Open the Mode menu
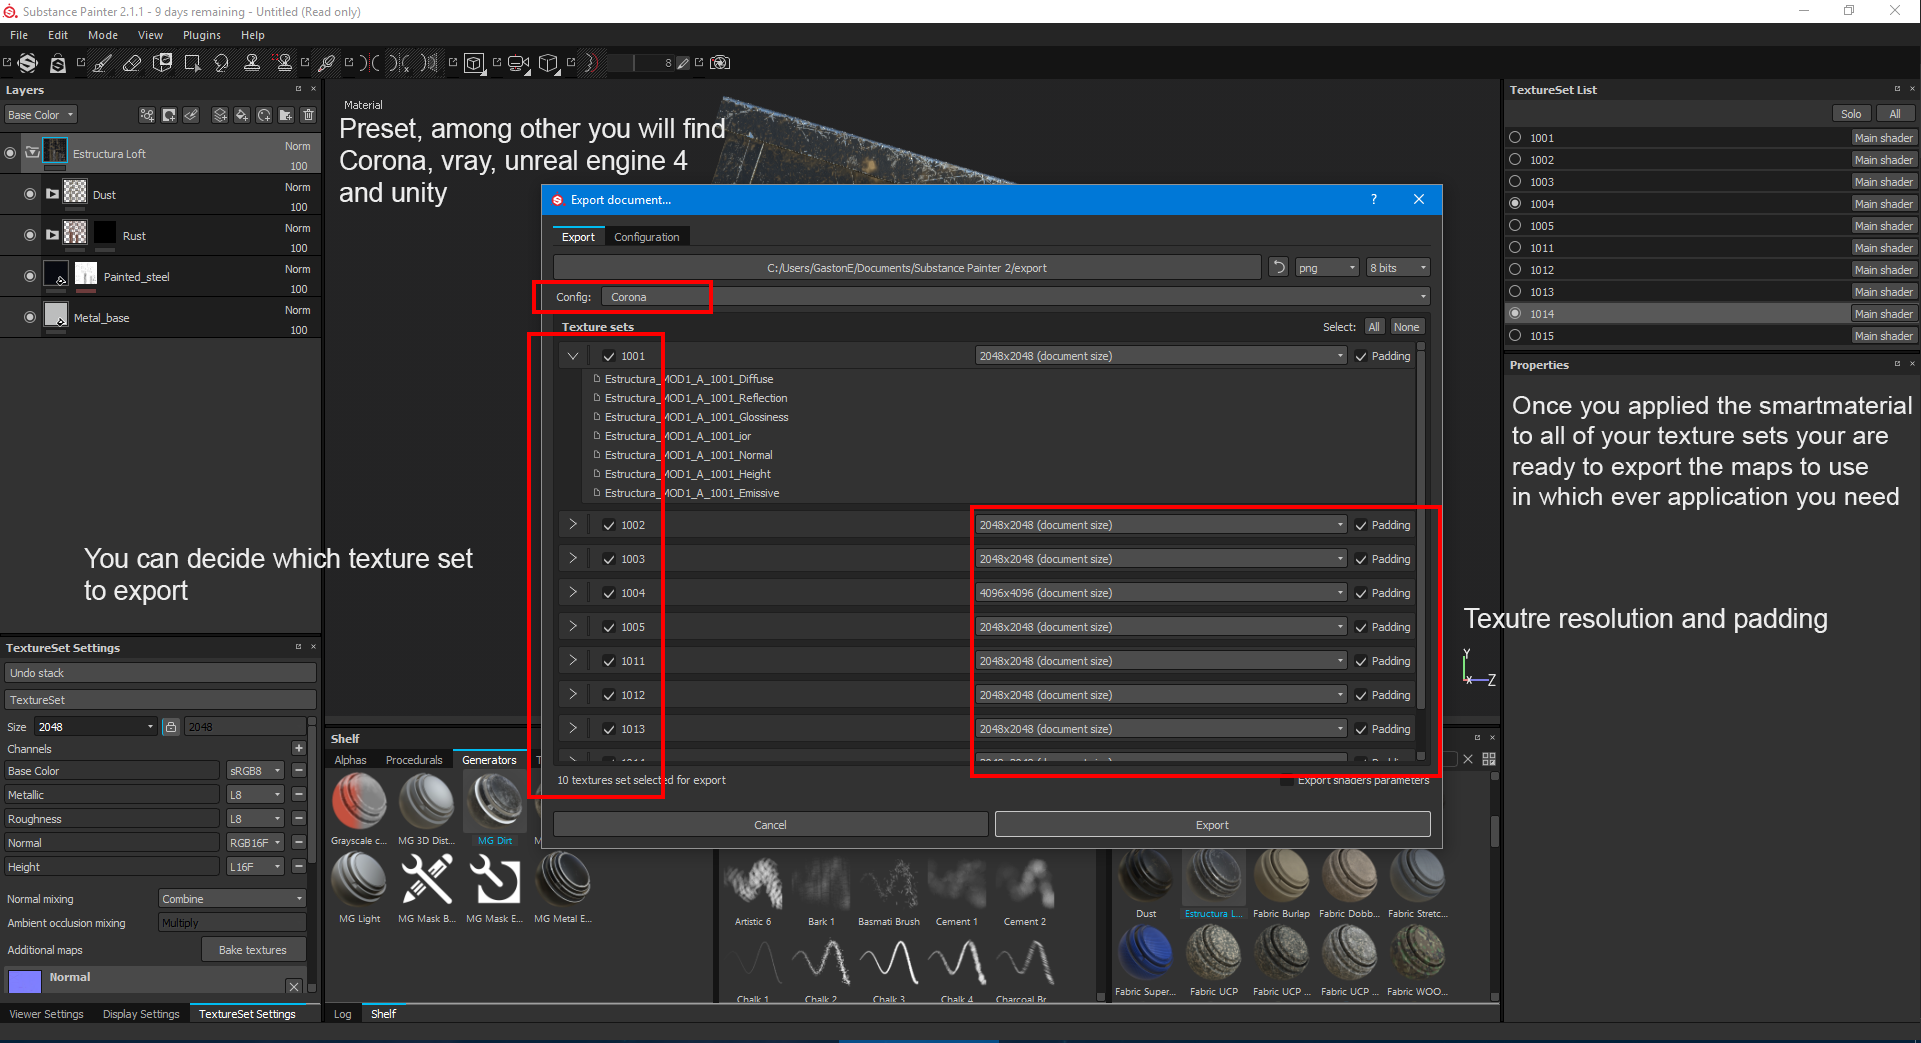This screenshot has height=1043, width=1921. point(103,35)
